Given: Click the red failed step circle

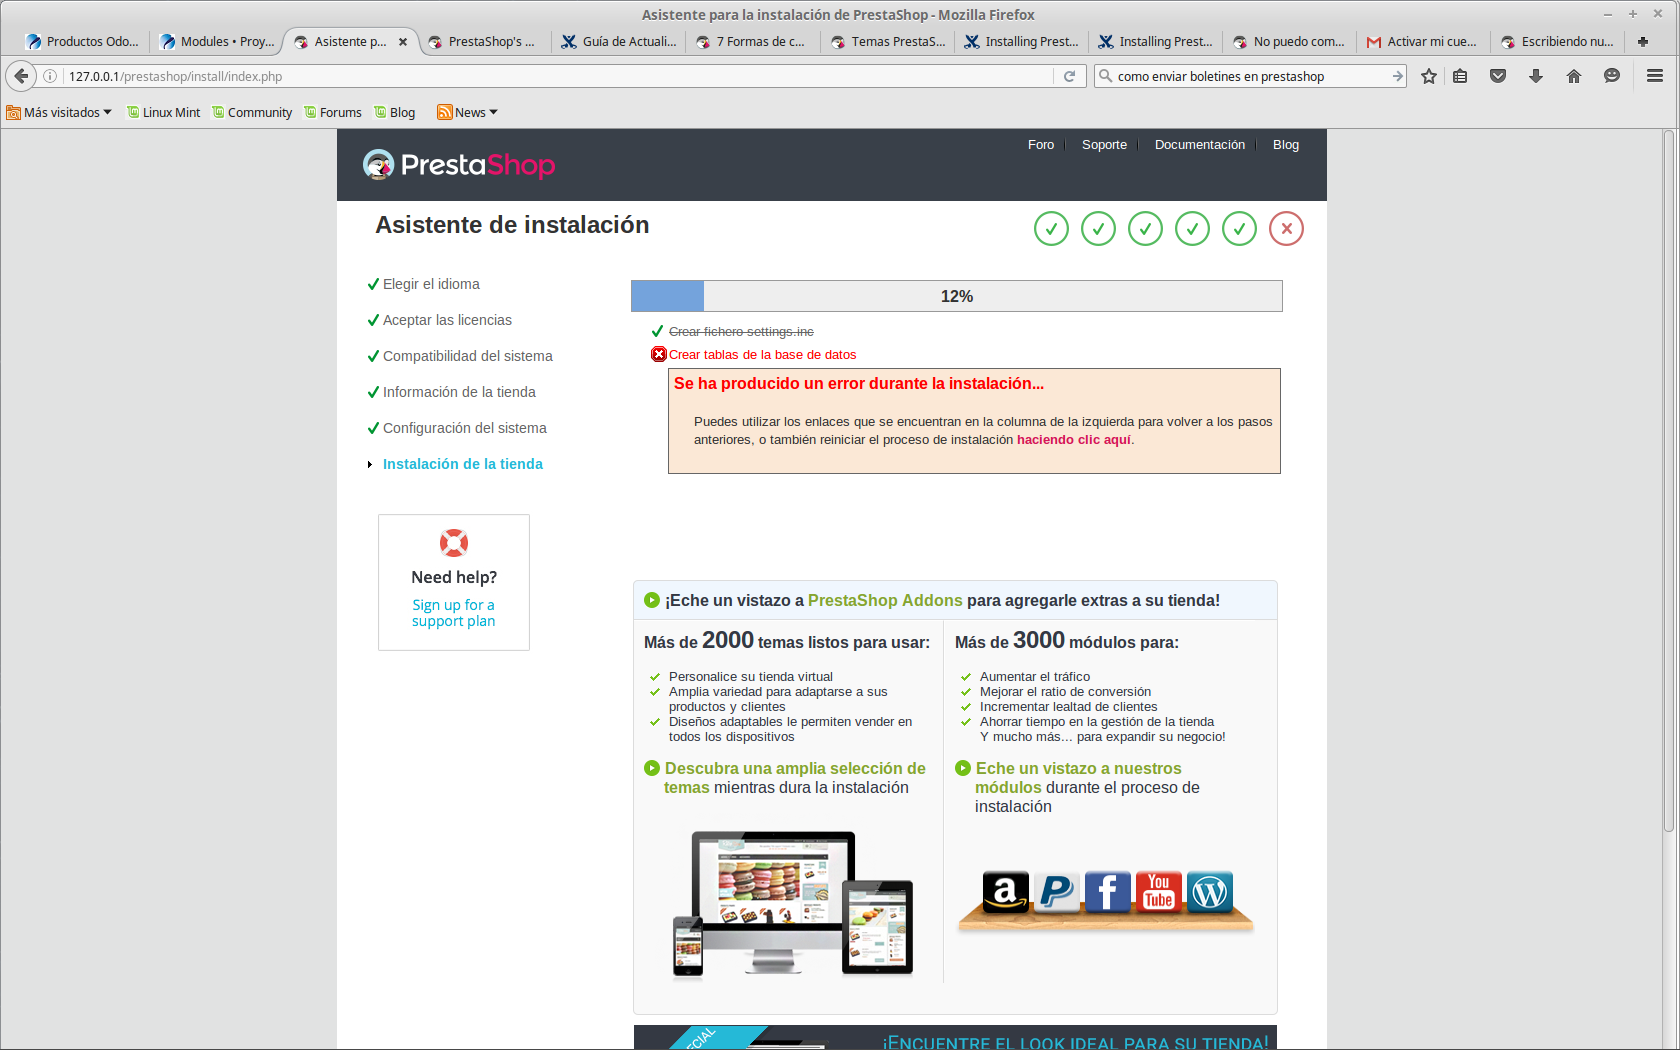Looking at the screenshot, I should [x=1286, y=229].
